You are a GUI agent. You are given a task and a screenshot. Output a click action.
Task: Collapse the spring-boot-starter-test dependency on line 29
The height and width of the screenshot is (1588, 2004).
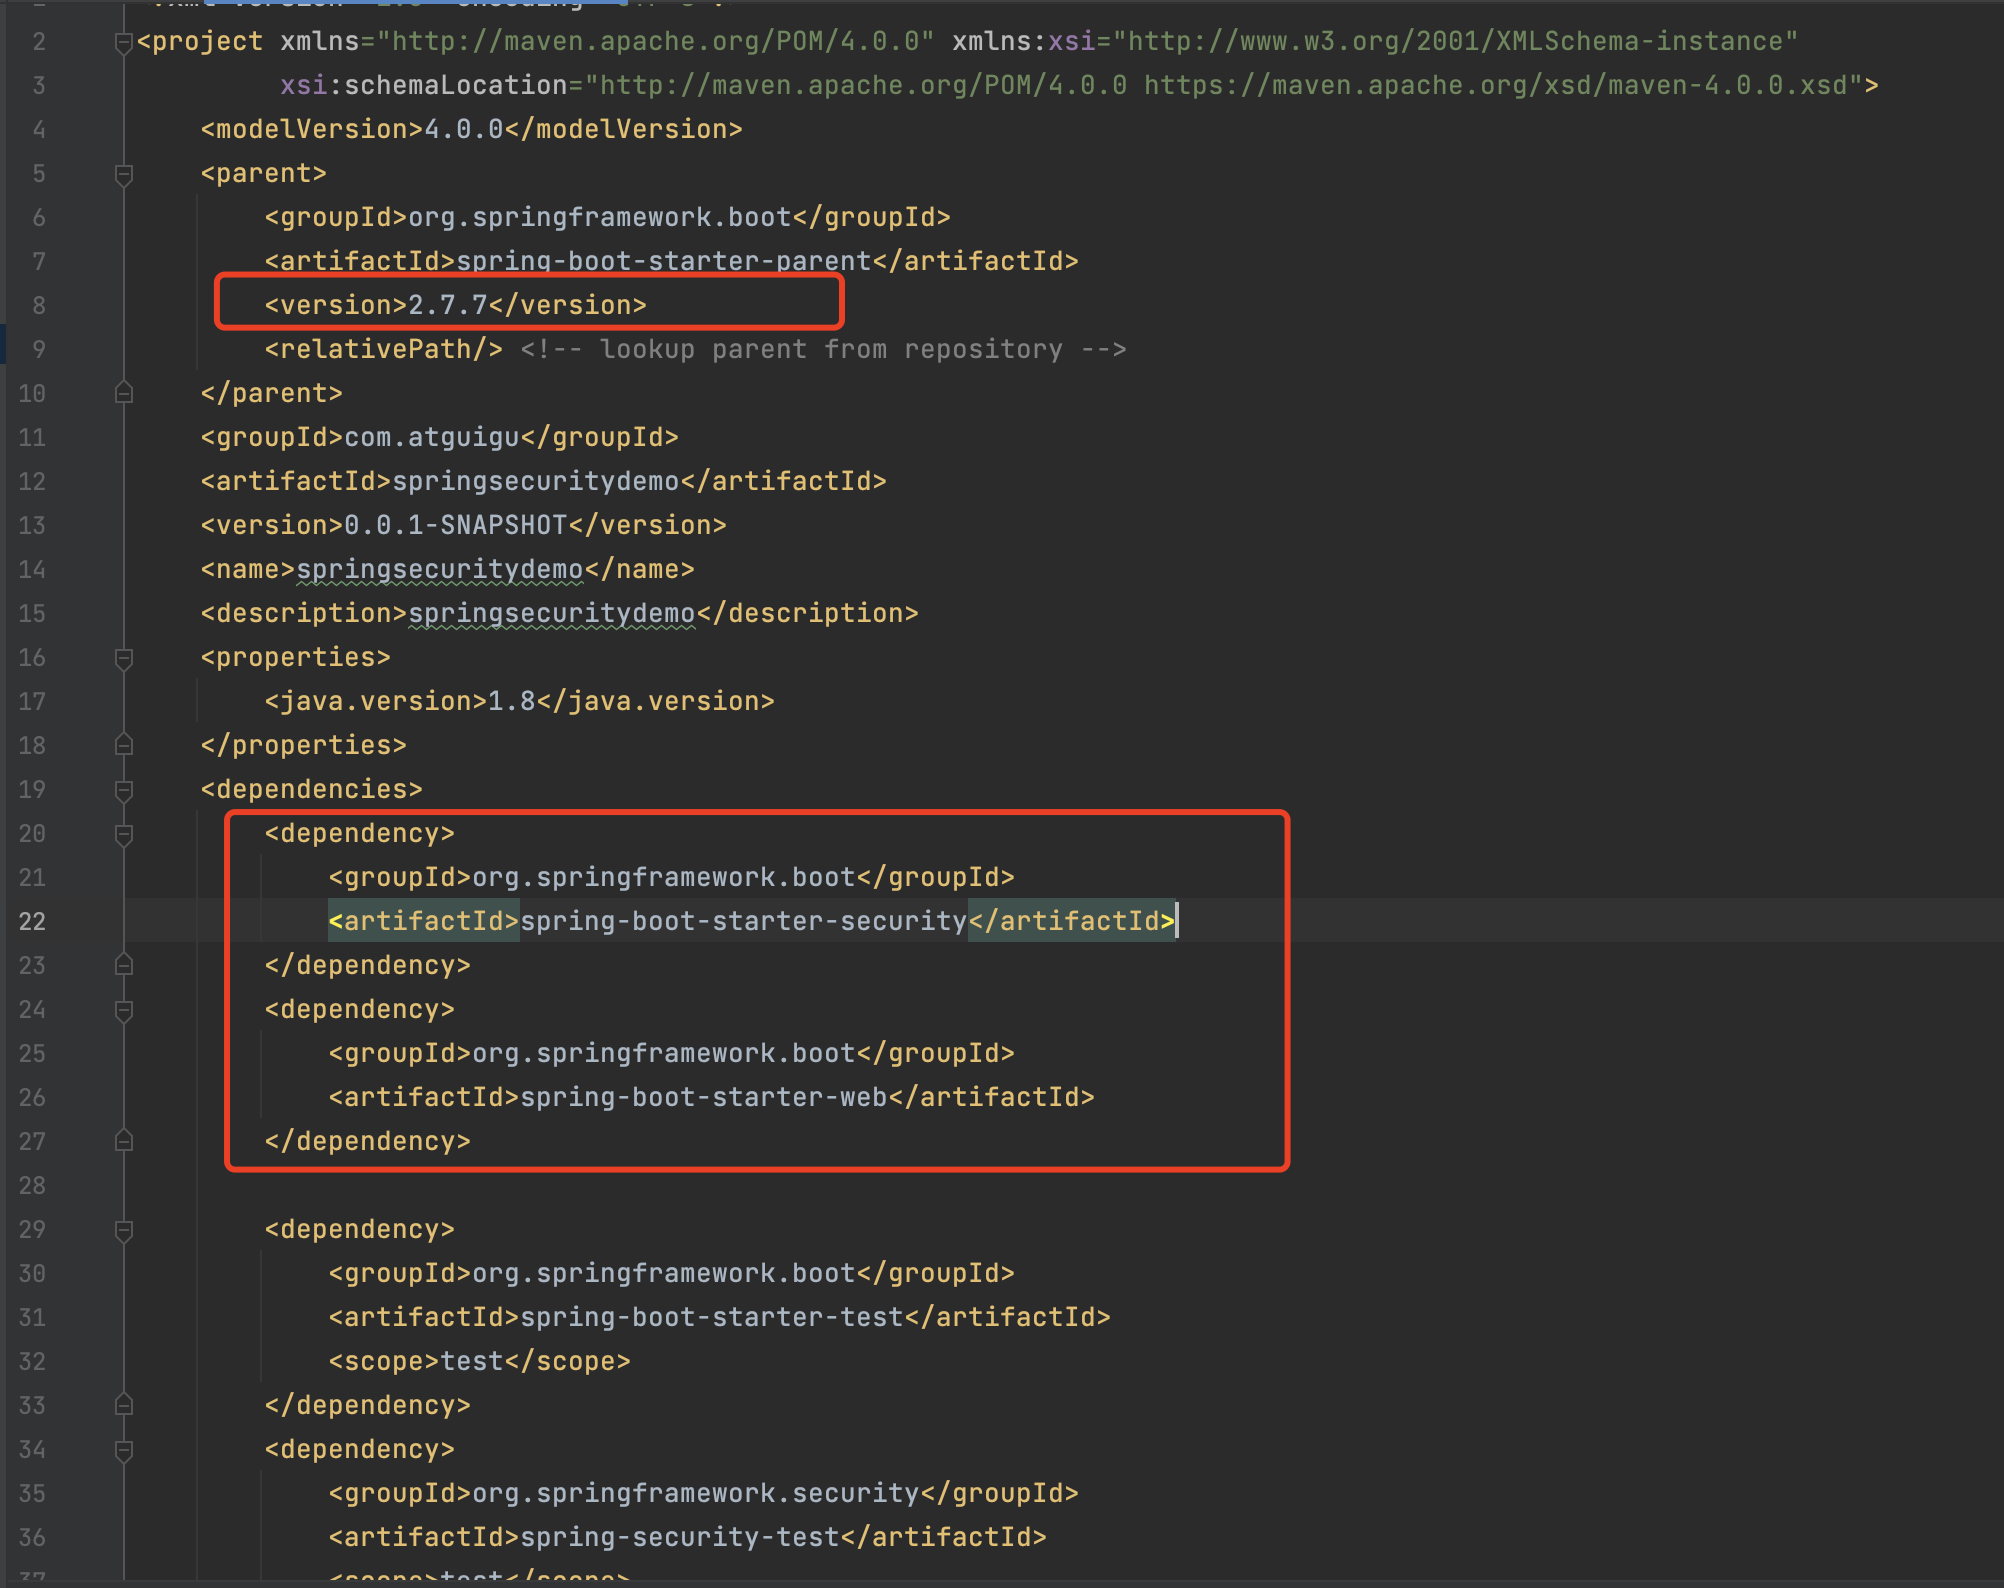(x=124, y=1230)
